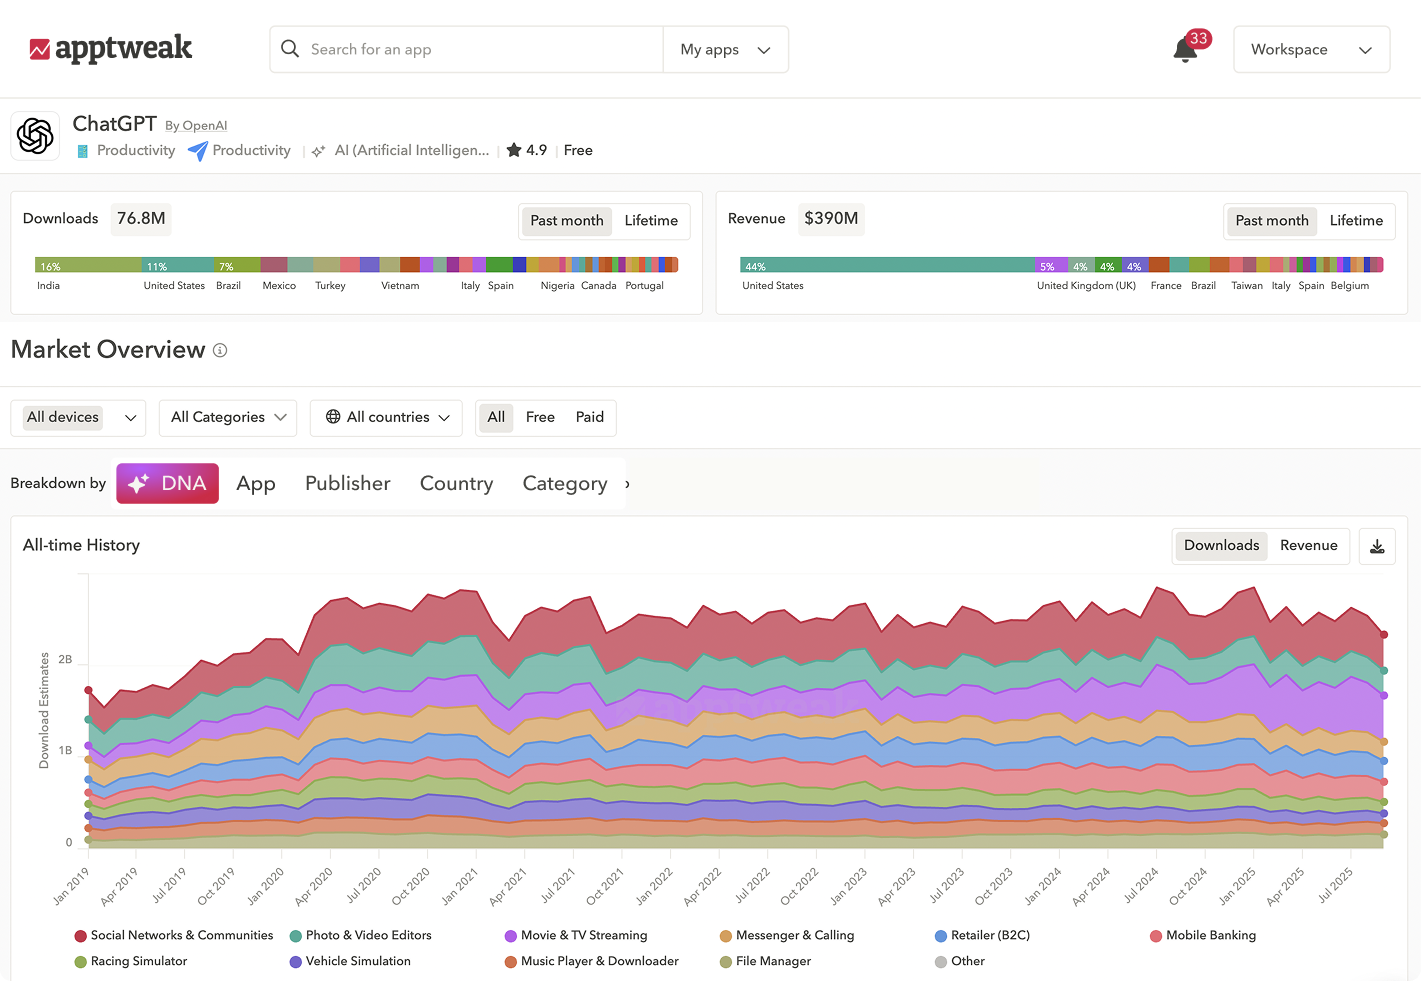
Task: Toggle Photo & Video Editors legend dot
Action: (296, 936)
